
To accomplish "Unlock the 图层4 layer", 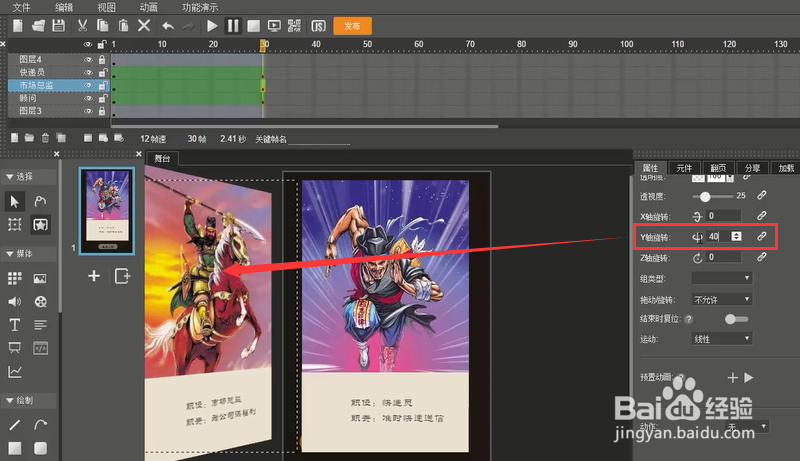I will pyautogui.click(x=102, y=60).
